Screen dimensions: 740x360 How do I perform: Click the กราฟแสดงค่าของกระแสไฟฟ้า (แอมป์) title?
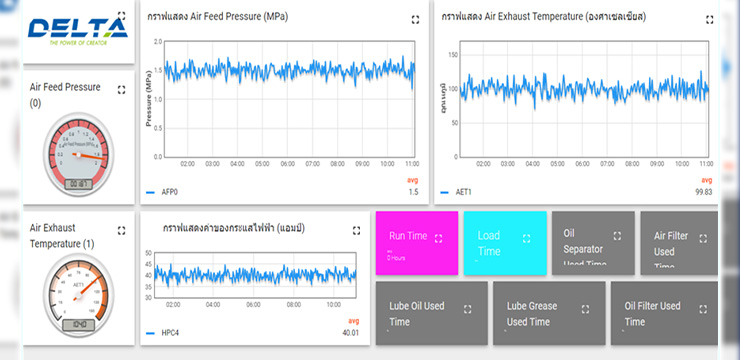click(234, 228)
